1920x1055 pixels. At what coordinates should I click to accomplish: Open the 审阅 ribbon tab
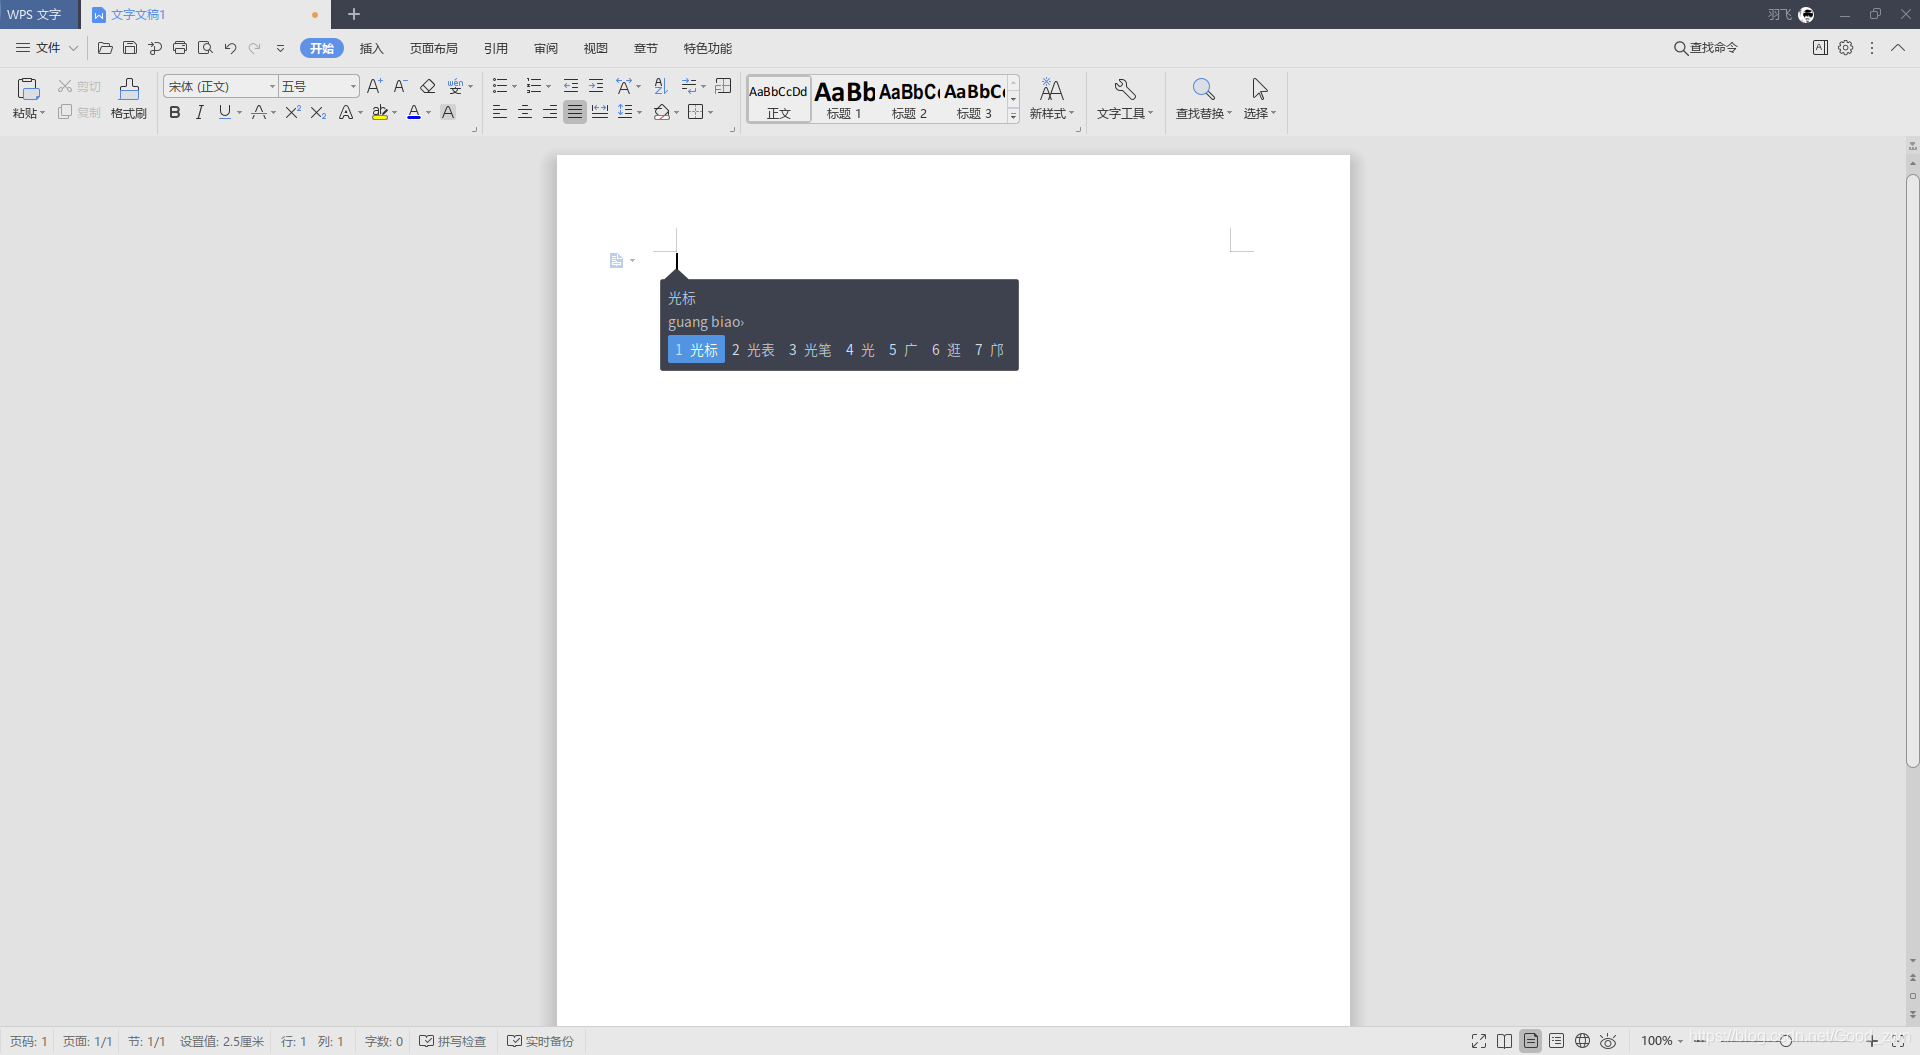coord(546,48)
